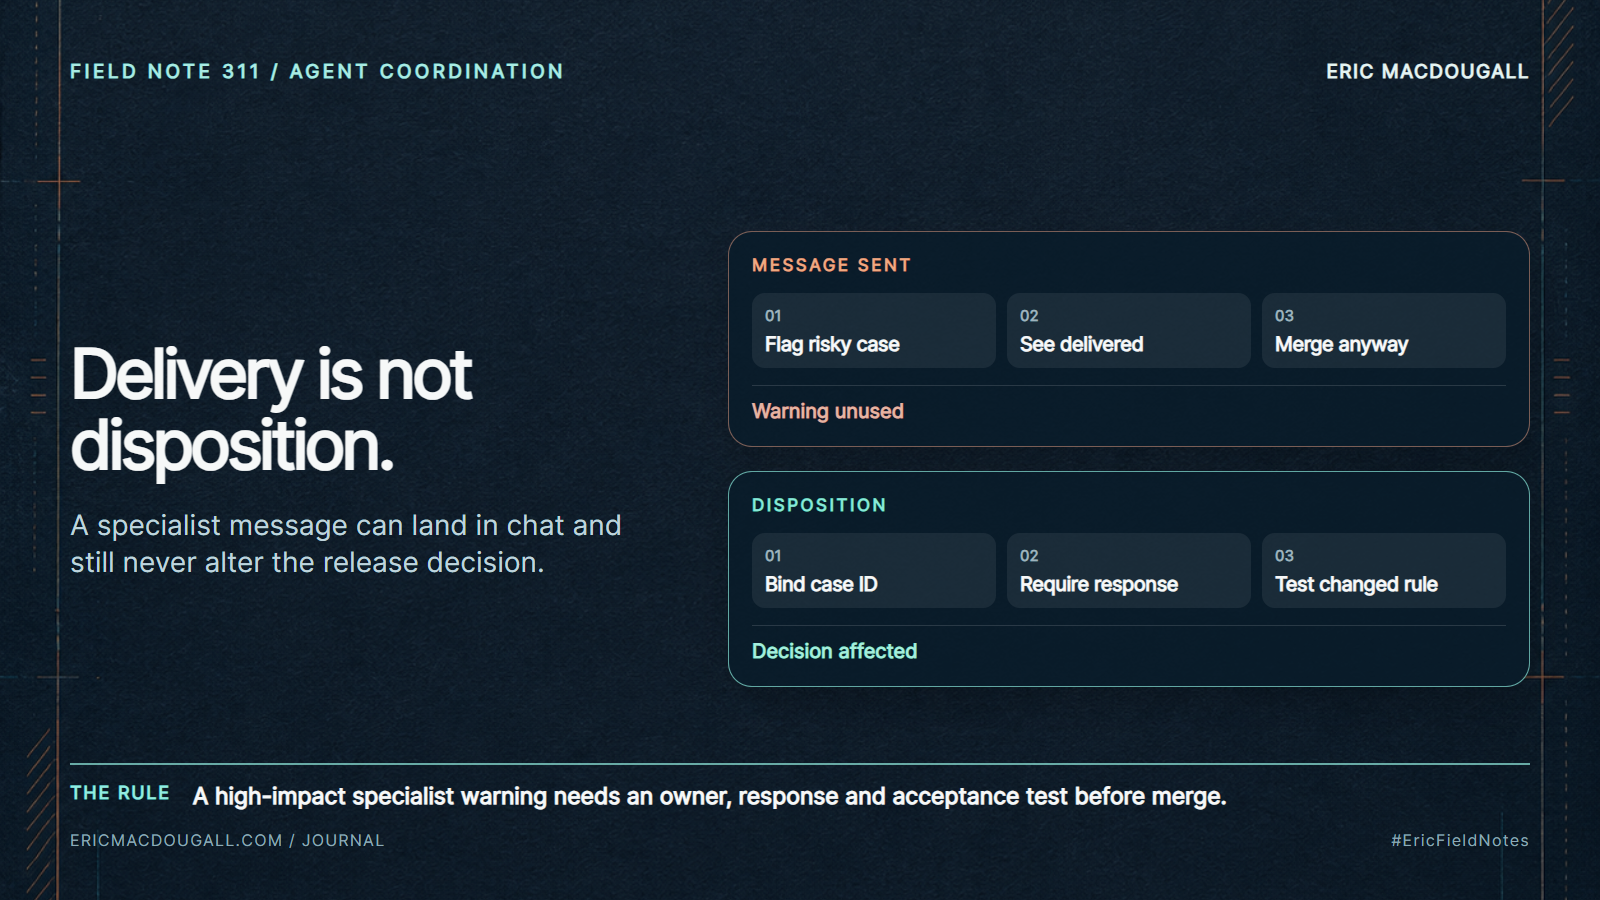Viewport: 1600px width, 900px height.
Task: Click the #EricFieldNotes hashtag
Action: (1460, 840)
